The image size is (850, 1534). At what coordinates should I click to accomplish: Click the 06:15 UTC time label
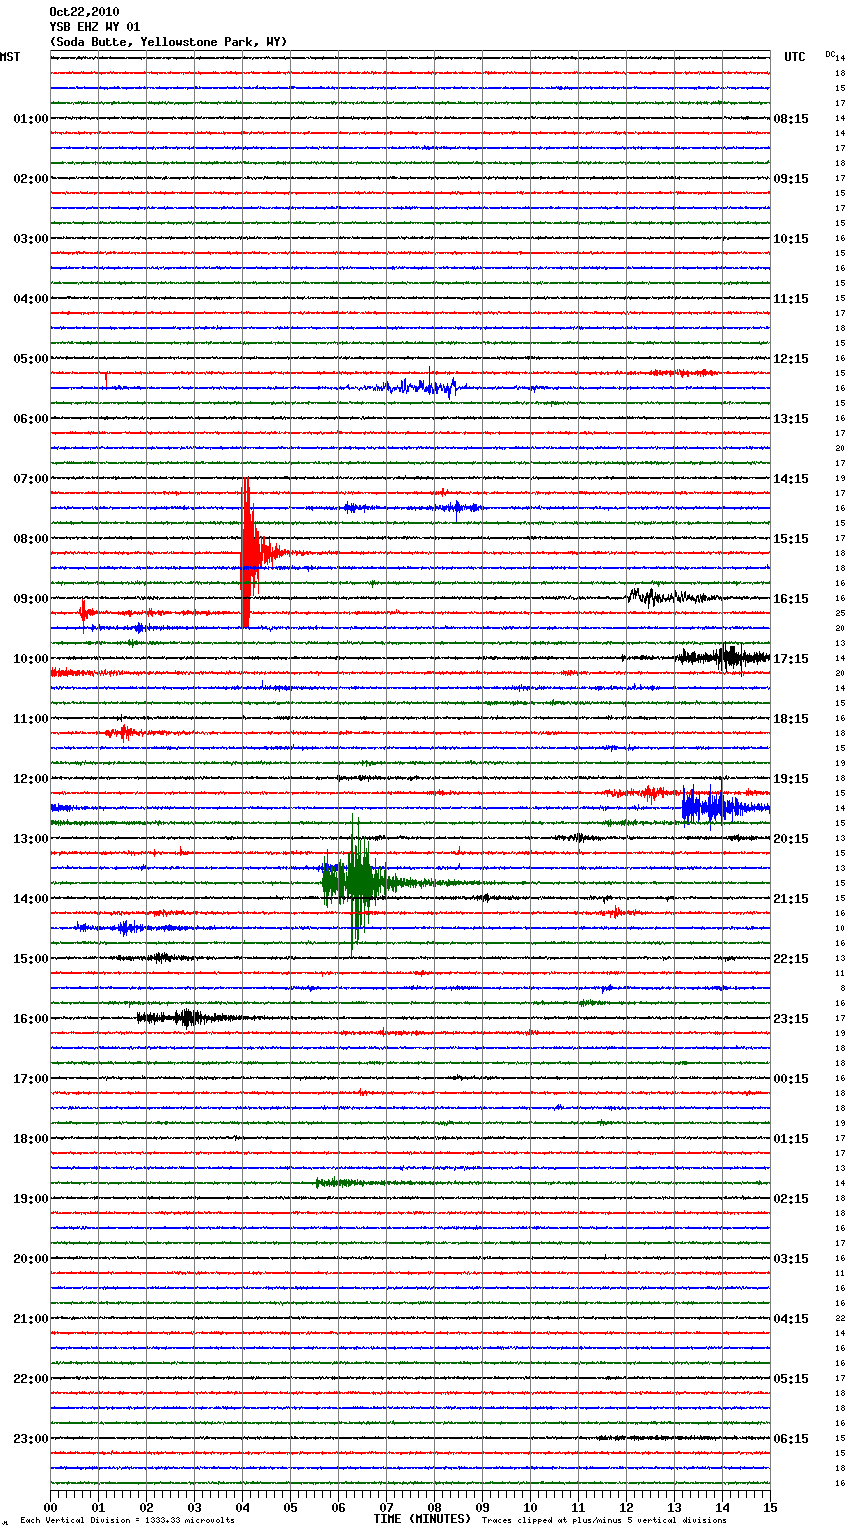pos(791,1439)
